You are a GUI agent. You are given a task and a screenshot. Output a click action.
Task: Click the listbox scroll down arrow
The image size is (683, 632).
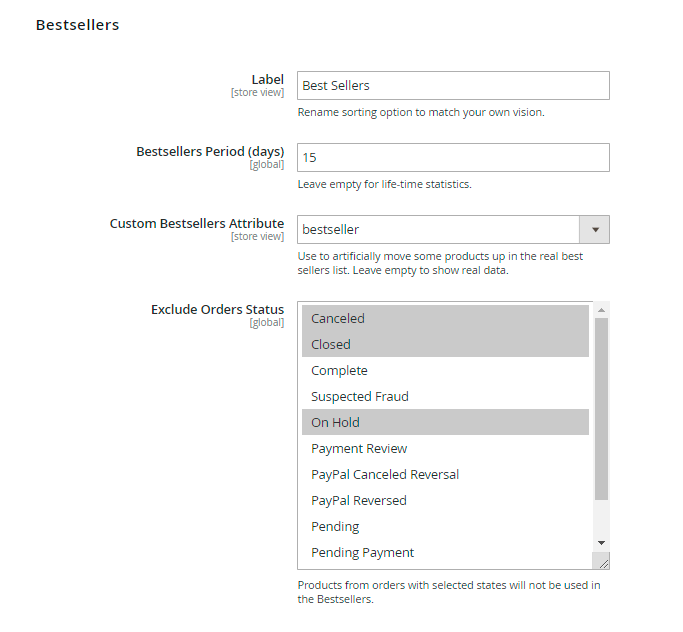601,542
